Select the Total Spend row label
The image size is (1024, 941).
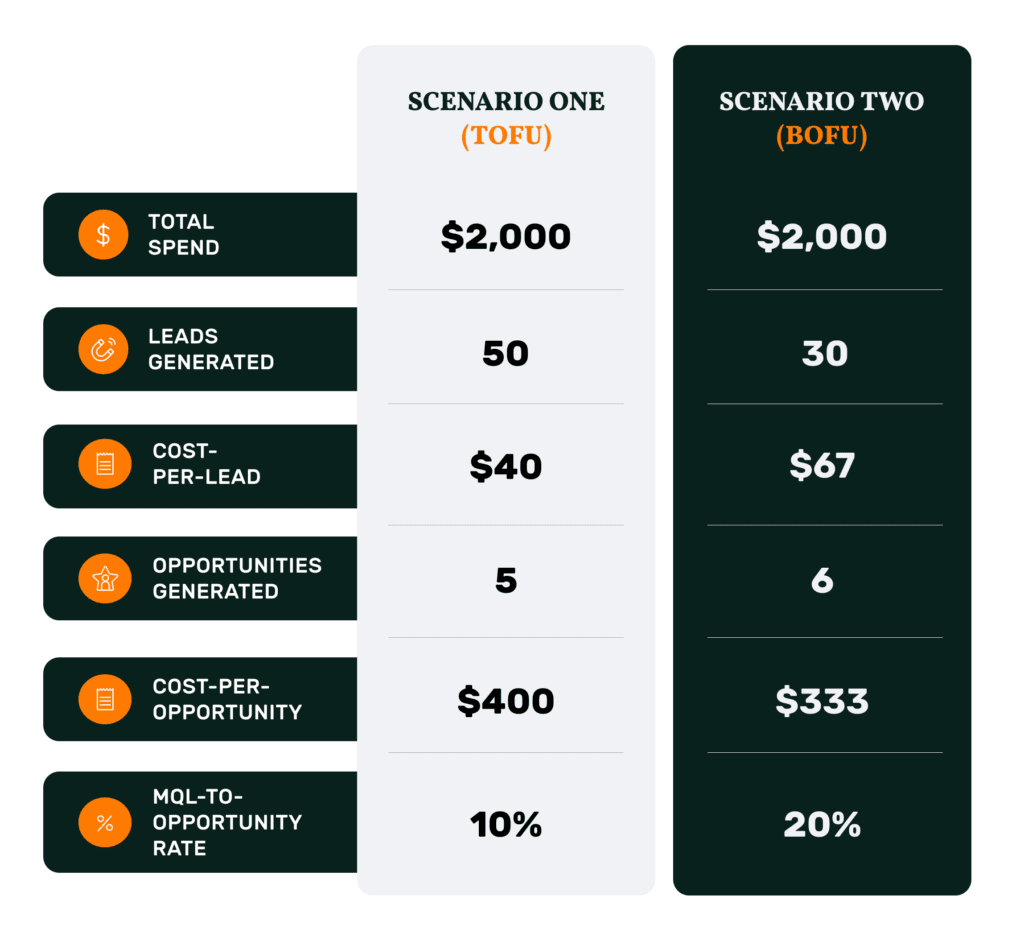click(x=183, y=235)
